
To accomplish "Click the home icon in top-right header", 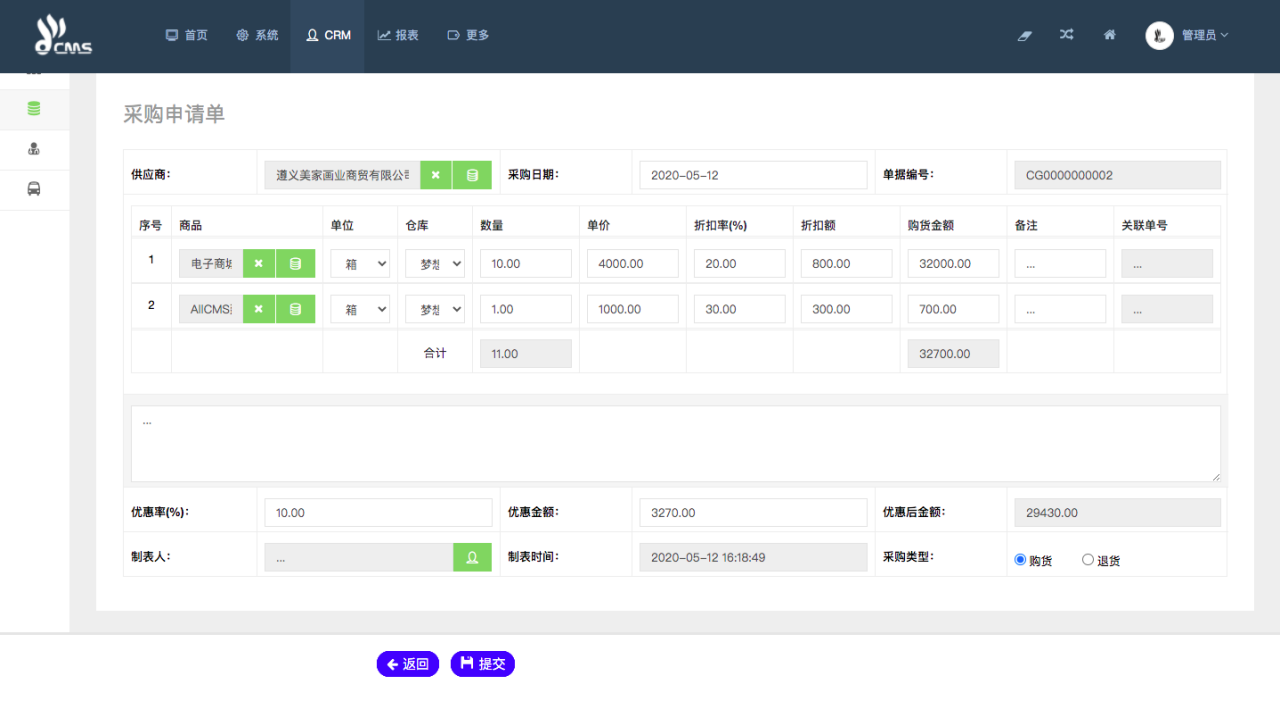I will coord(1110,35).
